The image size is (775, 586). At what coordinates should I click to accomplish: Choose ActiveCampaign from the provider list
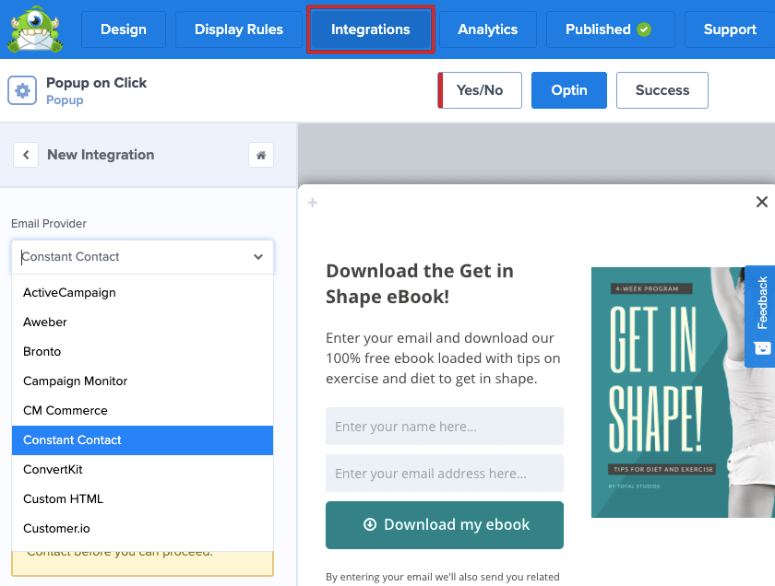(142, 293)
